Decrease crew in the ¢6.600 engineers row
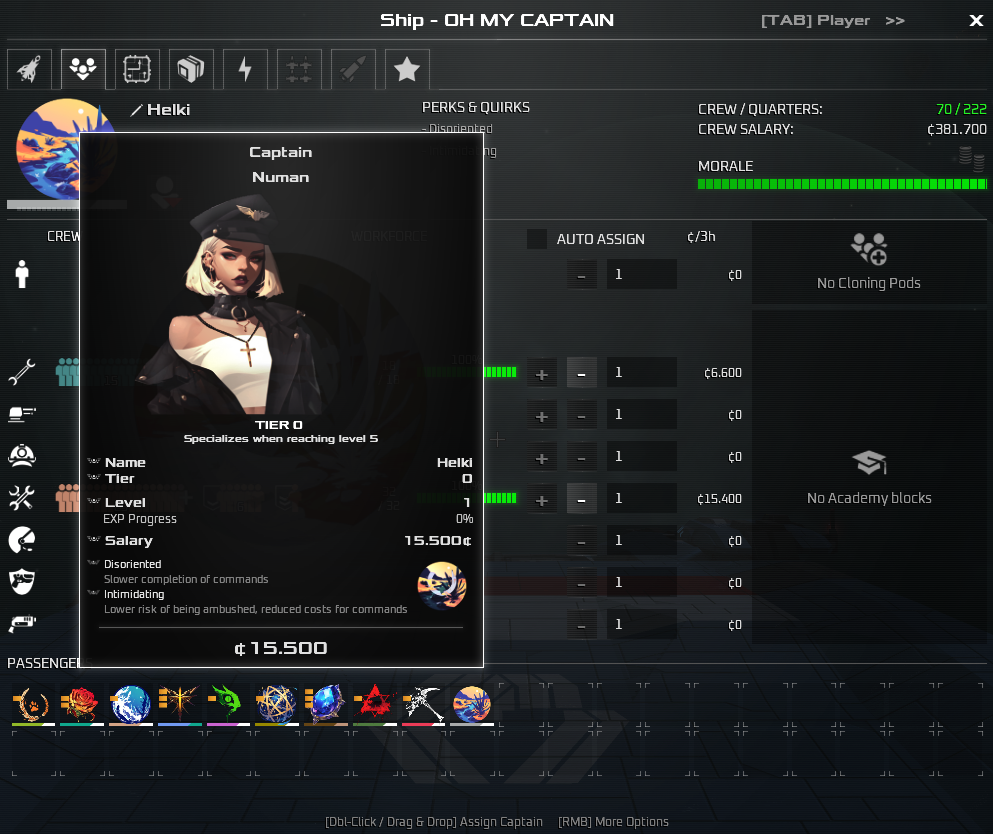This screenshot has height=834, width=993. pos(581,373)
